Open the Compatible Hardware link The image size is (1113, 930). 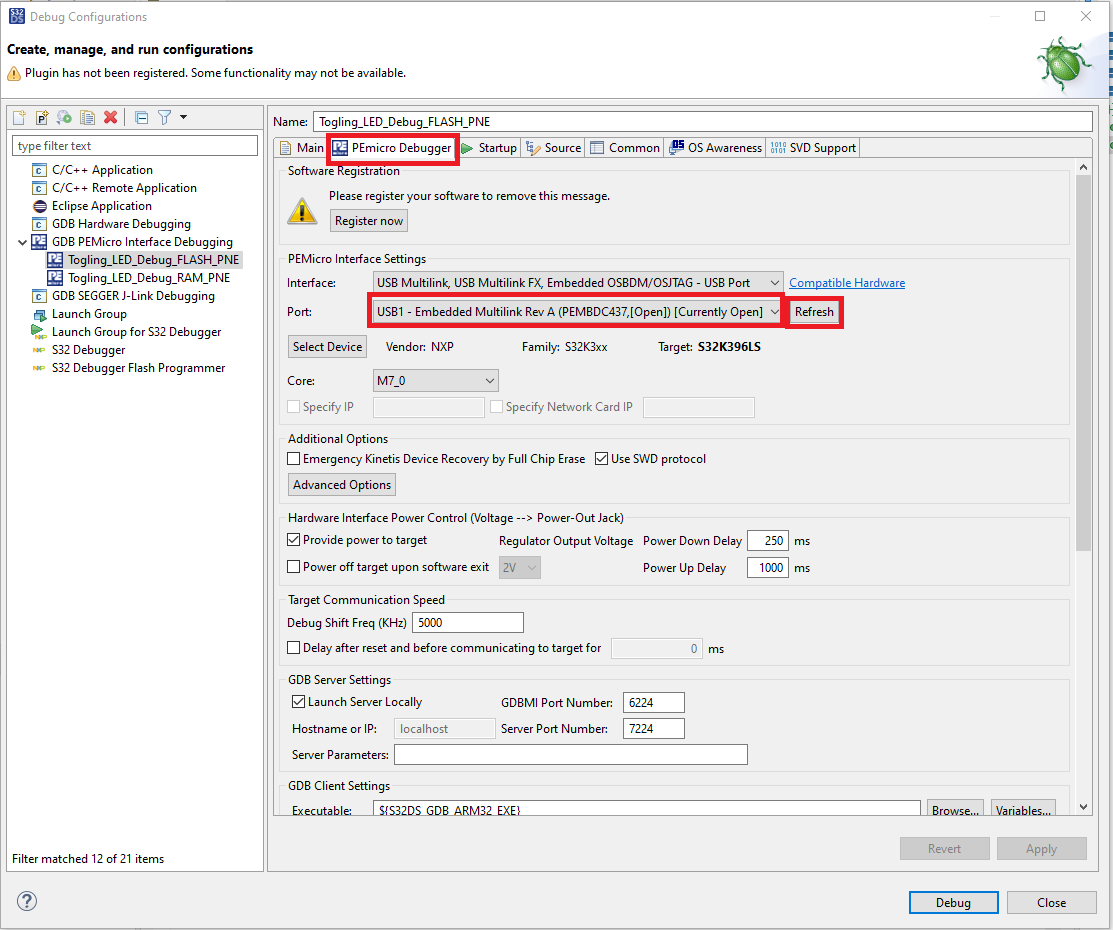(x=847, y=283)
